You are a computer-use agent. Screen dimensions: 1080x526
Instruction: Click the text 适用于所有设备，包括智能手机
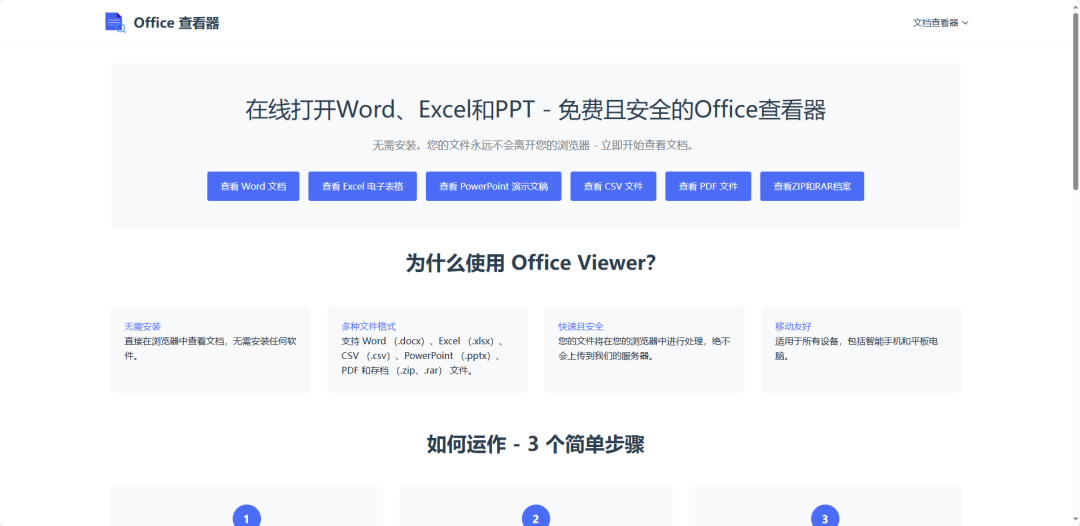(x=856, y=348)
